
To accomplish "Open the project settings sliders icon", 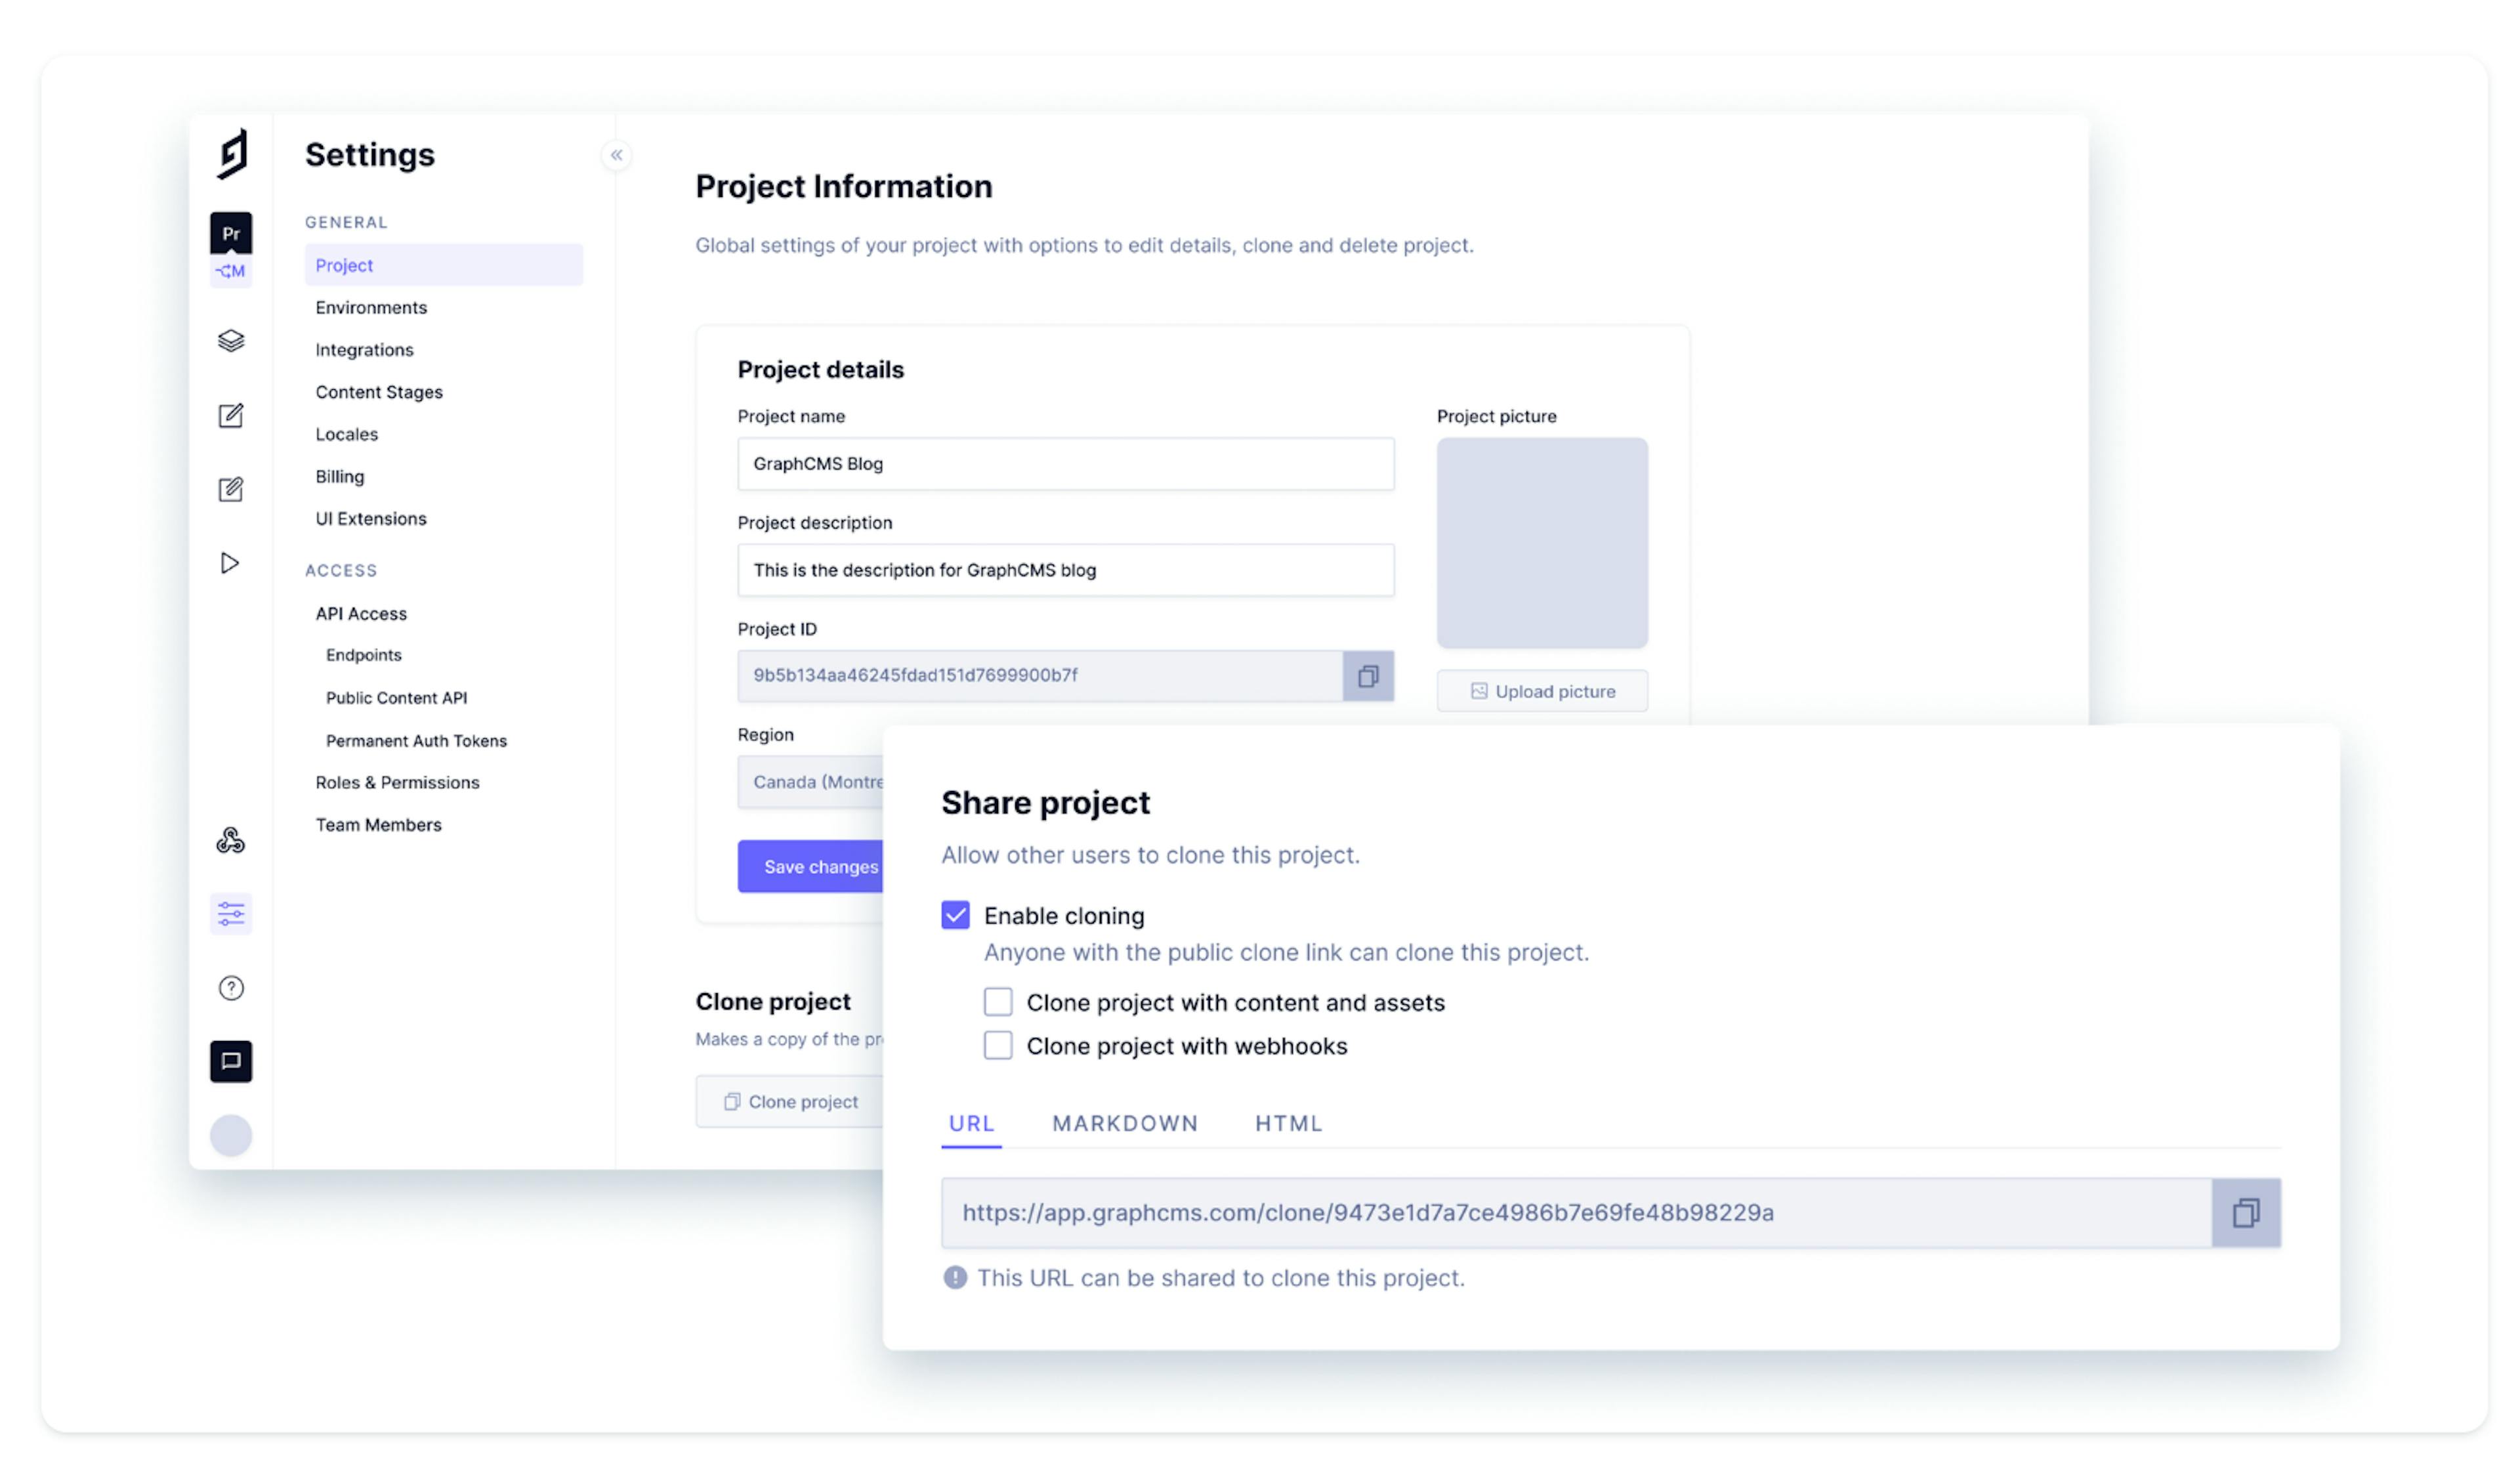I will coord(231,913).
